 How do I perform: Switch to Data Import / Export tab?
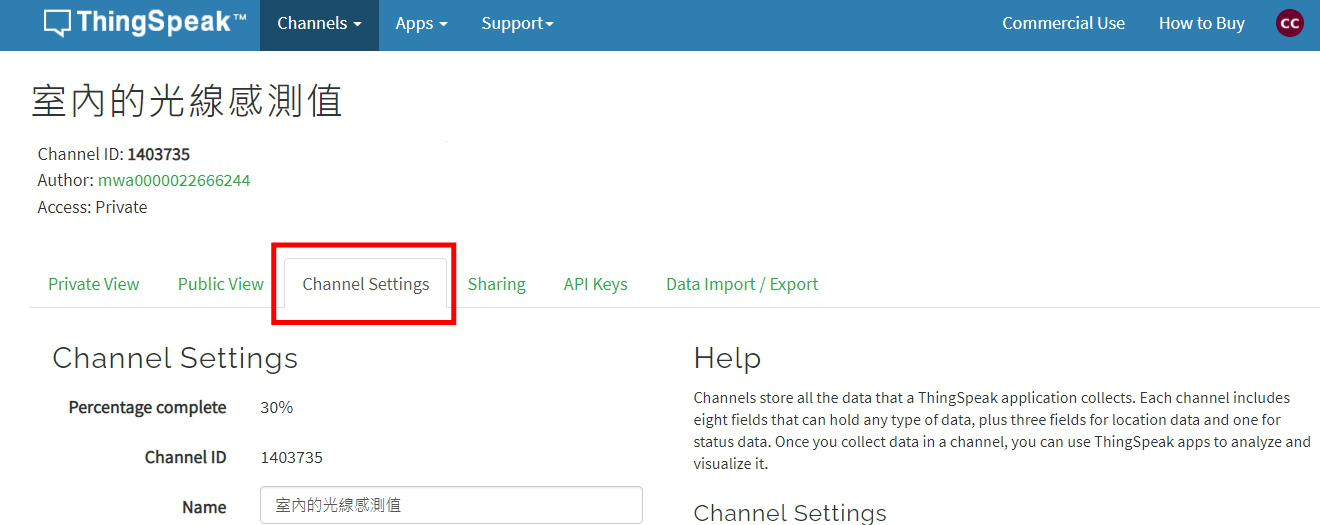click(x=742, y=284)
